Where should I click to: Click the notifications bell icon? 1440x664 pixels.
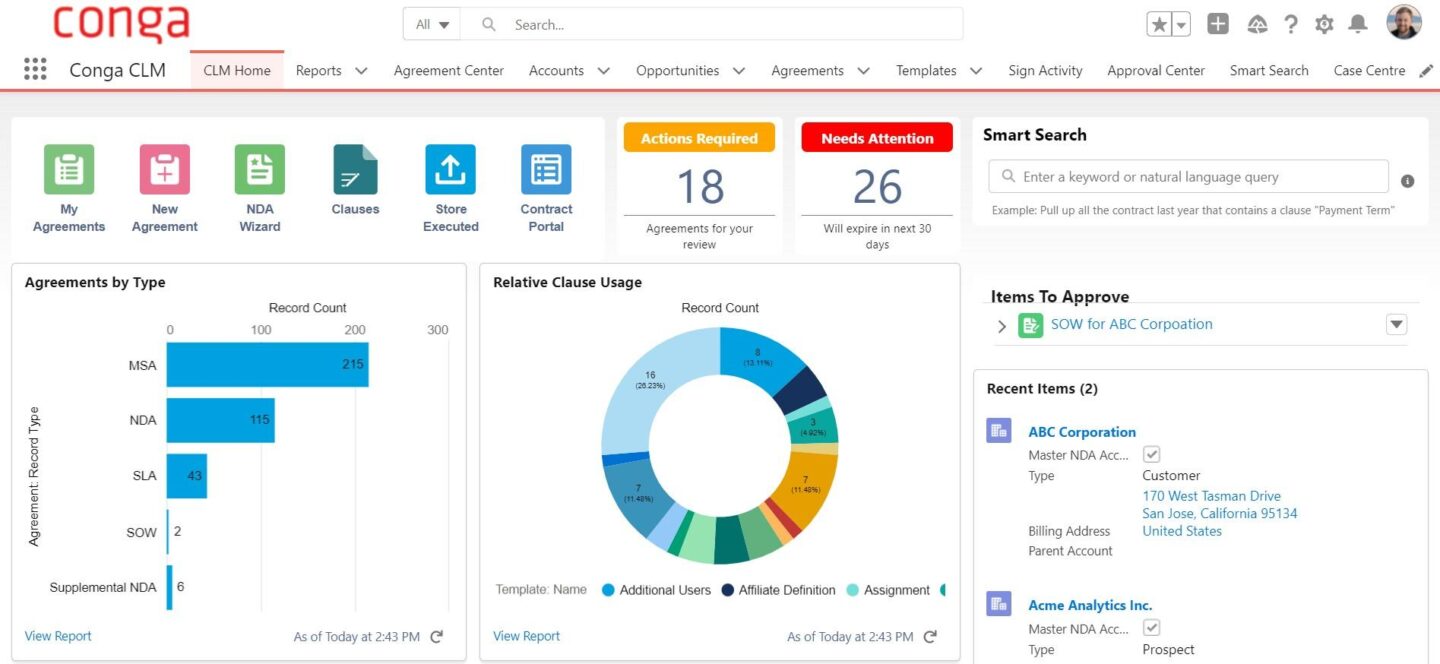1357,24
